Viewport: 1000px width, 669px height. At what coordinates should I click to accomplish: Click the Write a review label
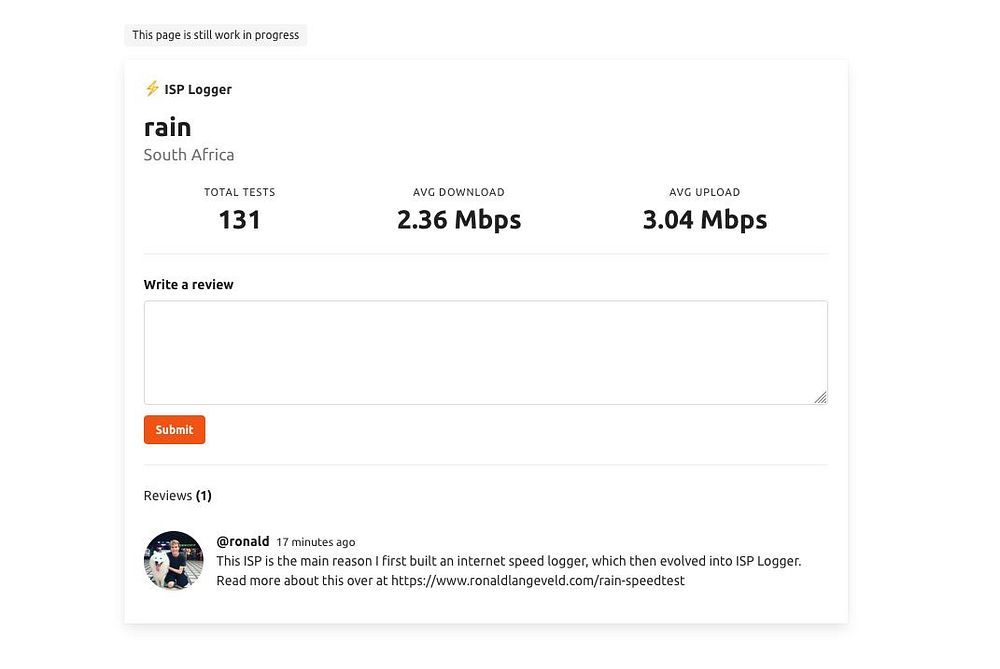pos(188,285)
